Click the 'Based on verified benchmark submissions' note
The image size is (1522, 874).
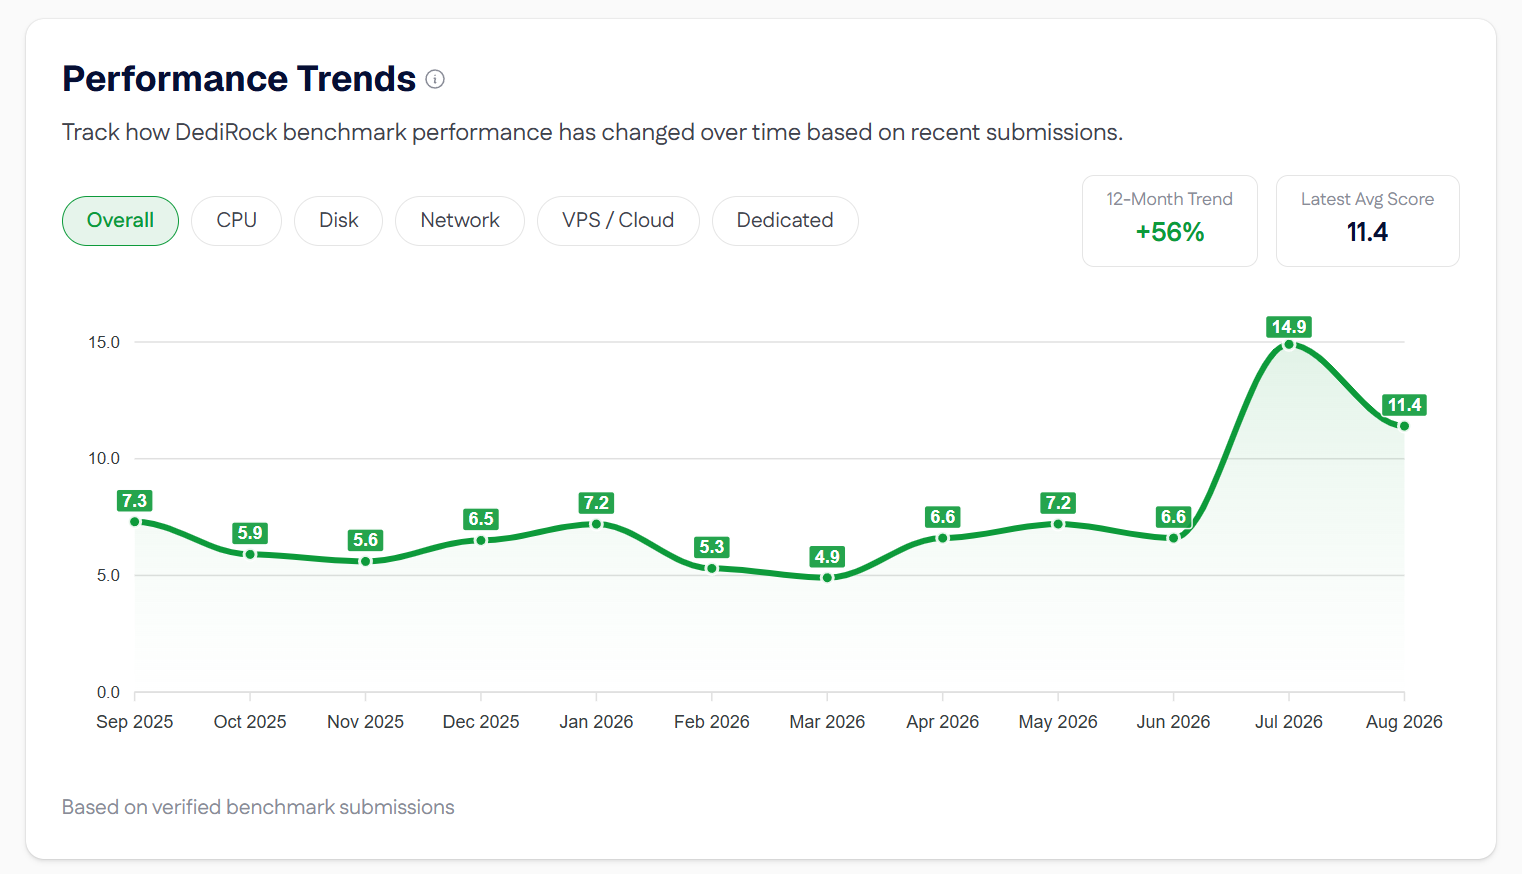pyautogui.click(x=258, y=807)
